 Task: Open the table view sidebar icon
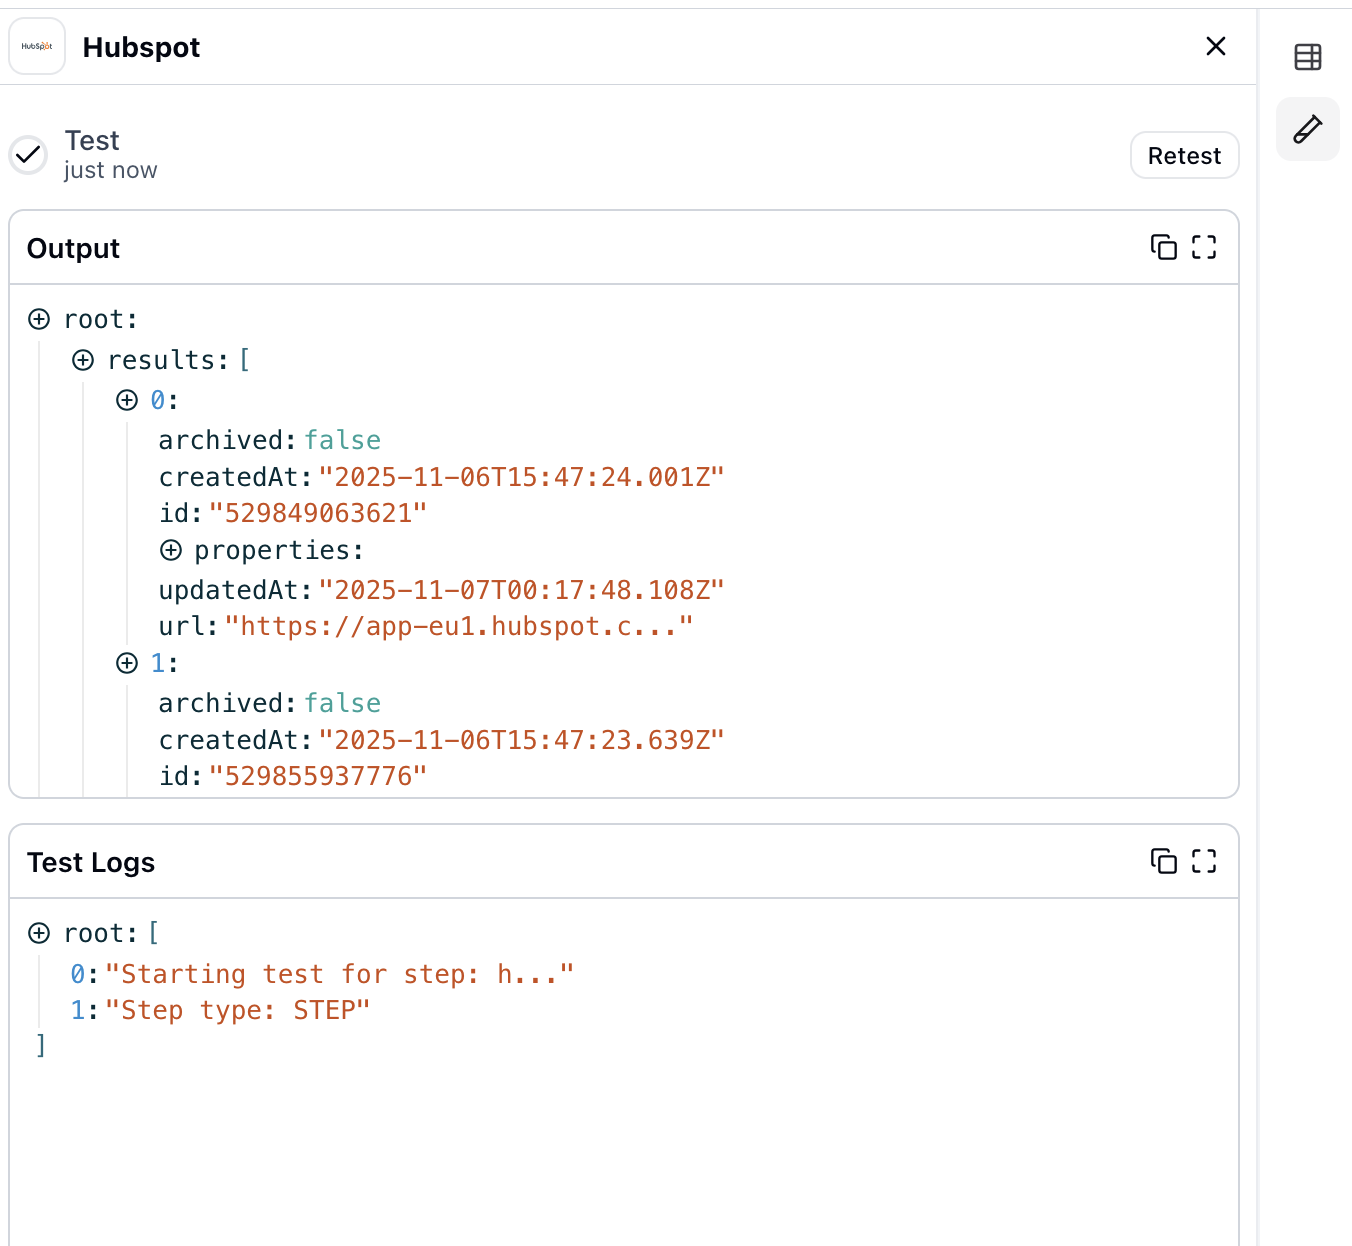(x=1307, y=57)
